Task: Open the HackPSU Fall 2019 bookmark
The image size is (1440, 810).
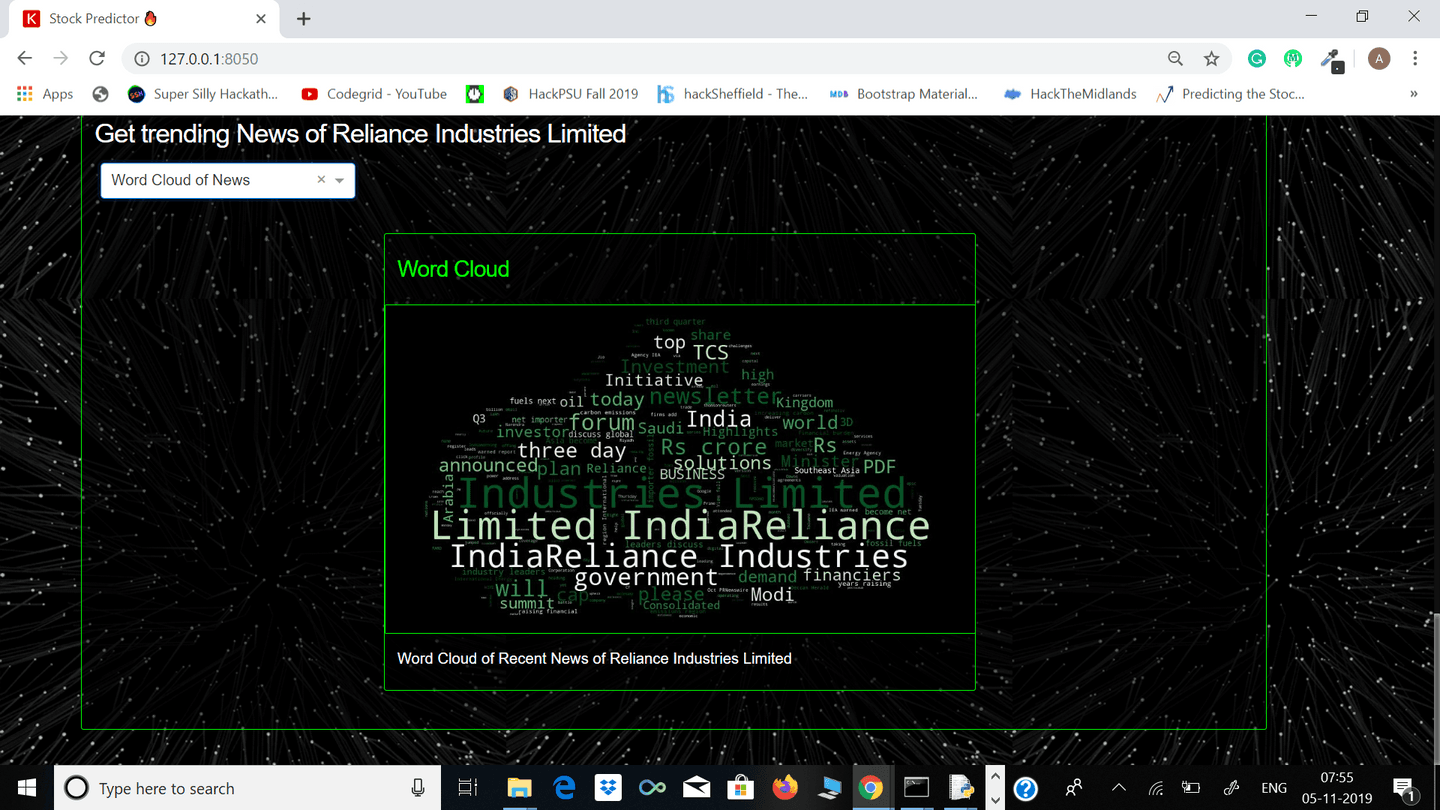Action: pyautogui.click(x=570, y=94)
